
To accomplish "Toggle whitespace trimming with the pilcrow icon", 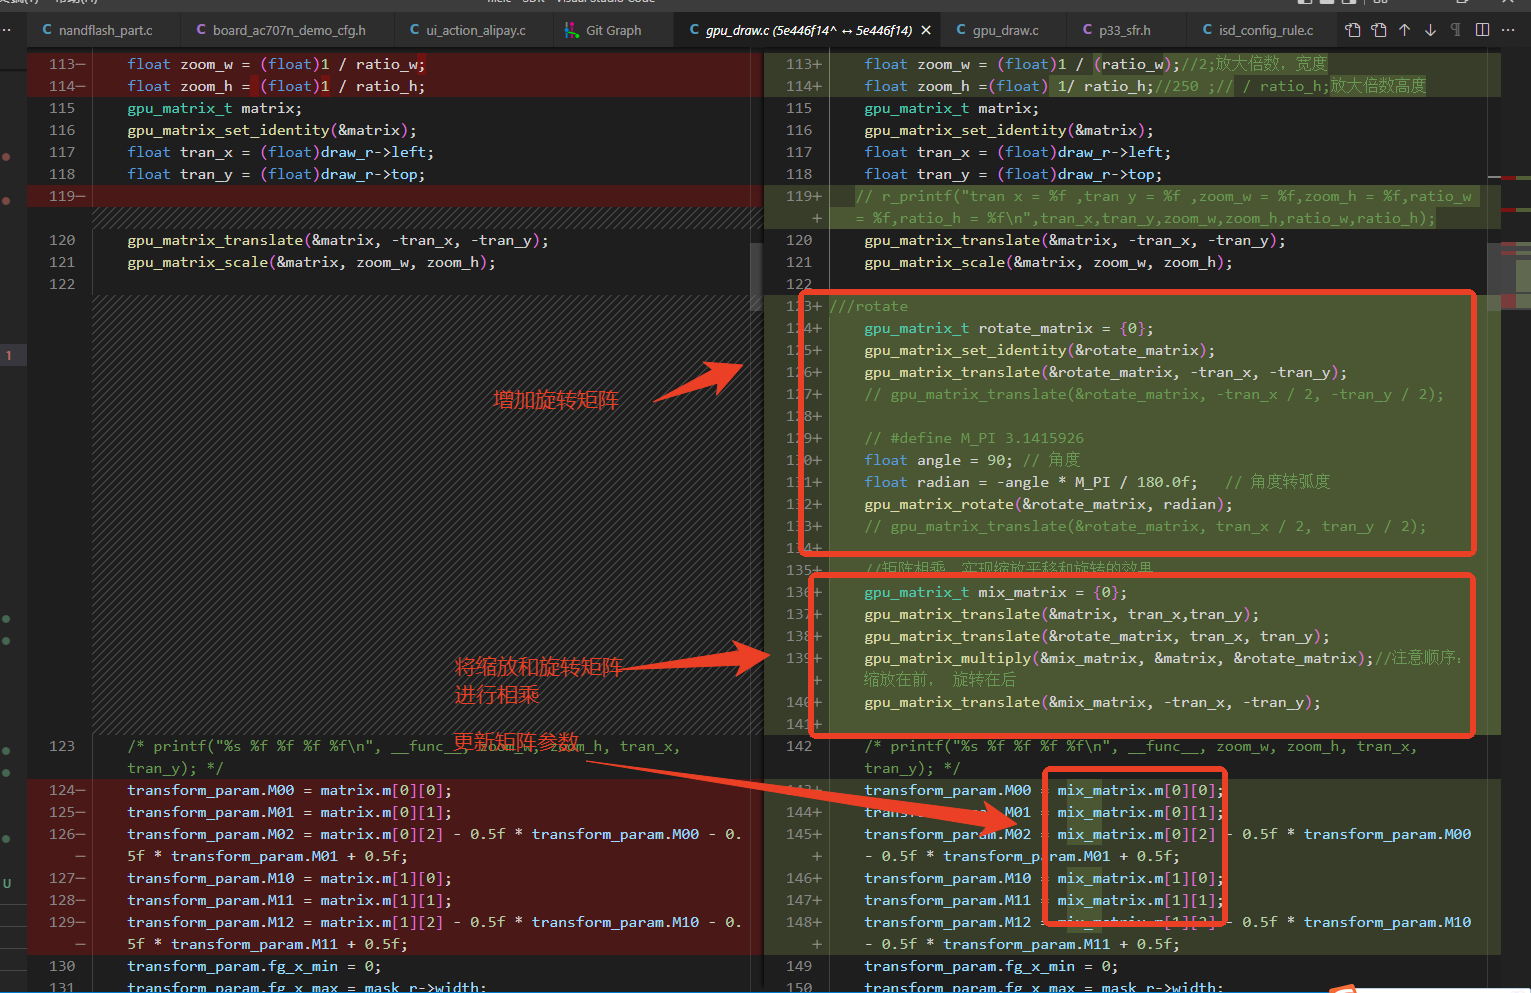I will (1456, 30).
